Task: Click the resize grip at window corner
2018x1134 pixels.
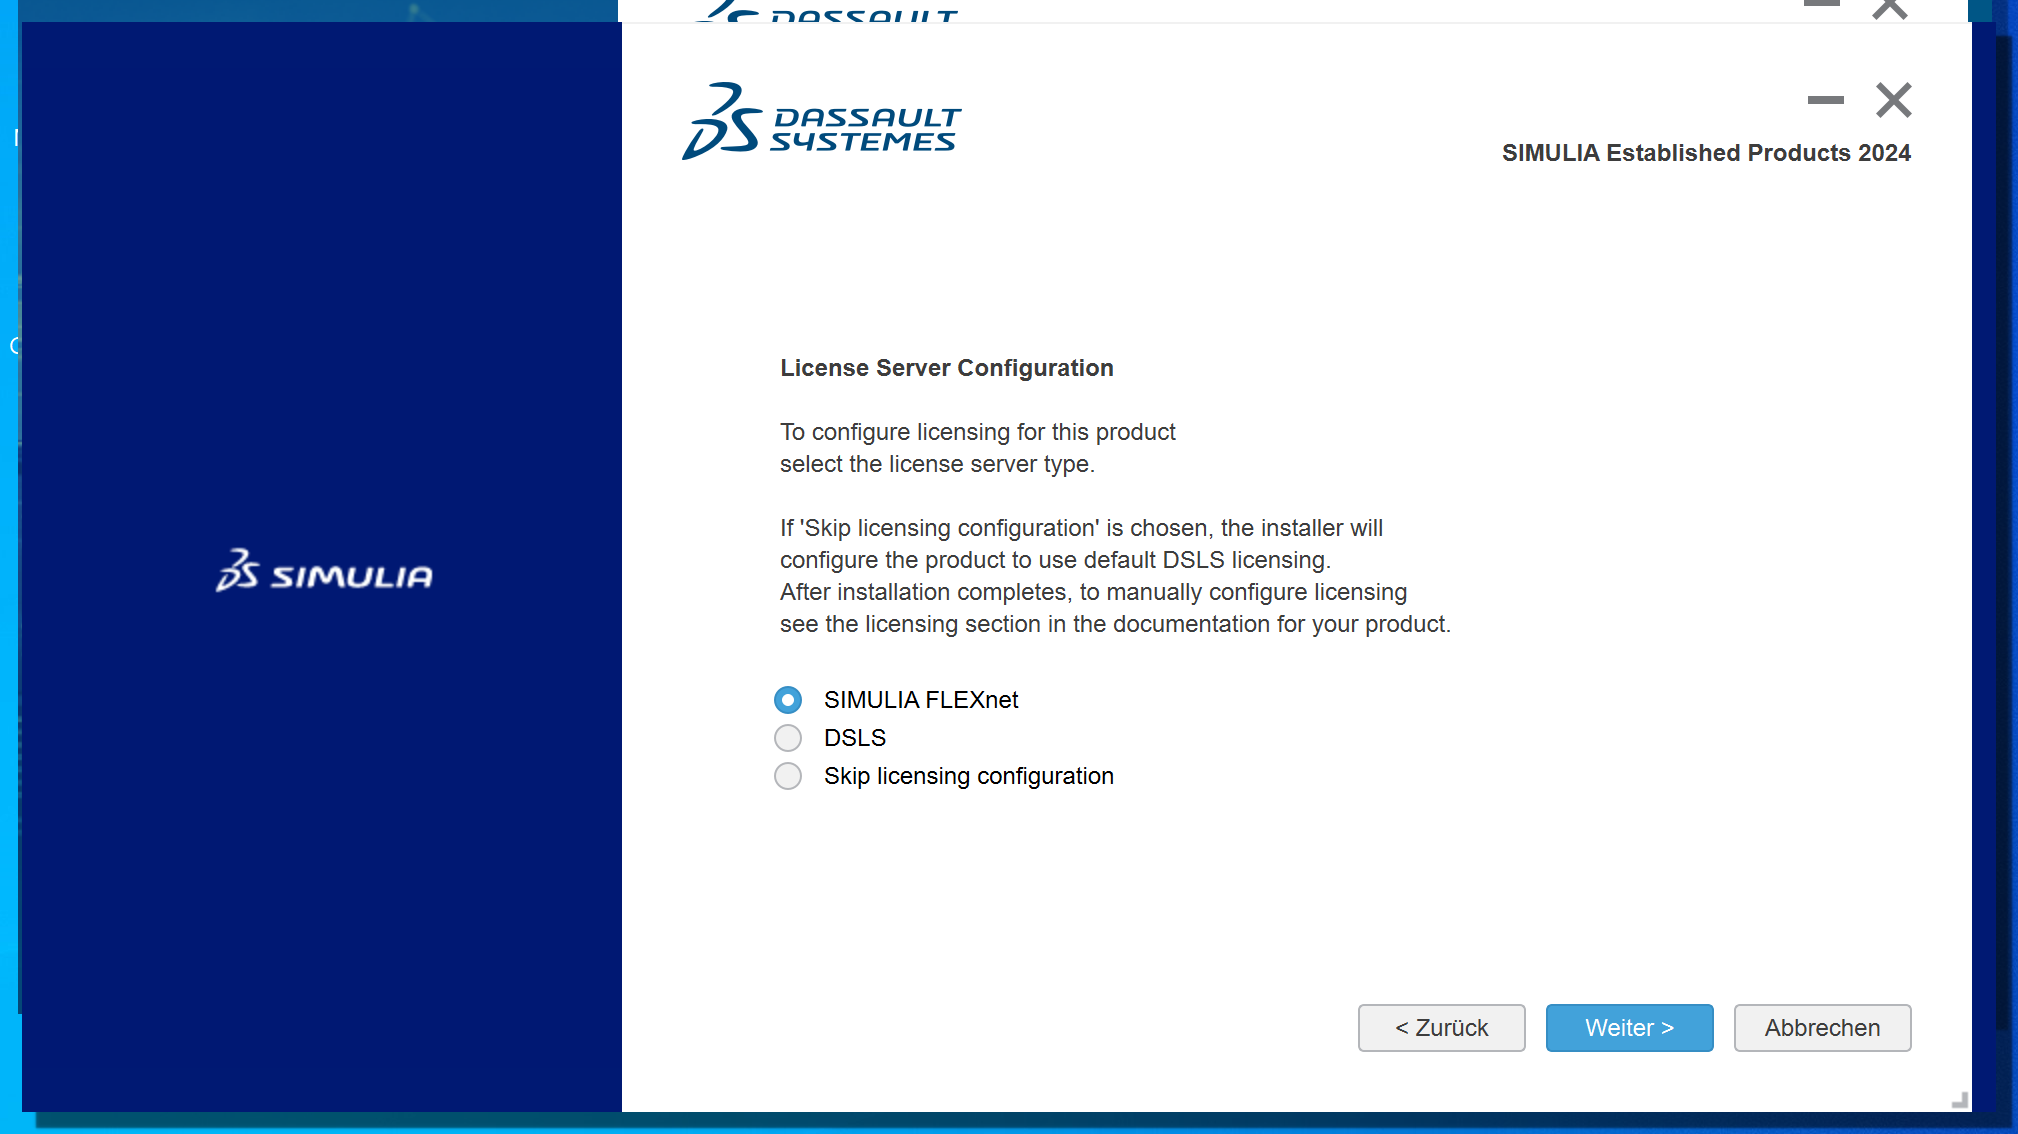Action: click(x=1960, y=1100)
